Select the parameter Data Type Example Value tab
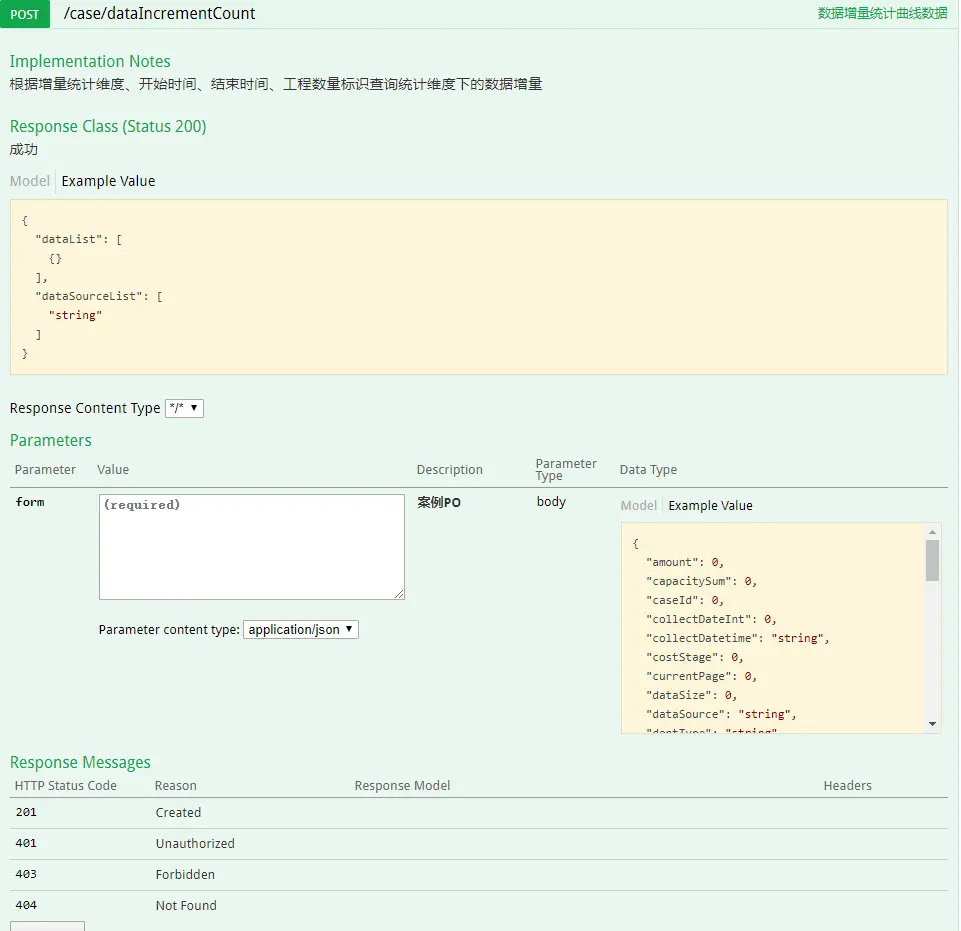 pos(710,506)
